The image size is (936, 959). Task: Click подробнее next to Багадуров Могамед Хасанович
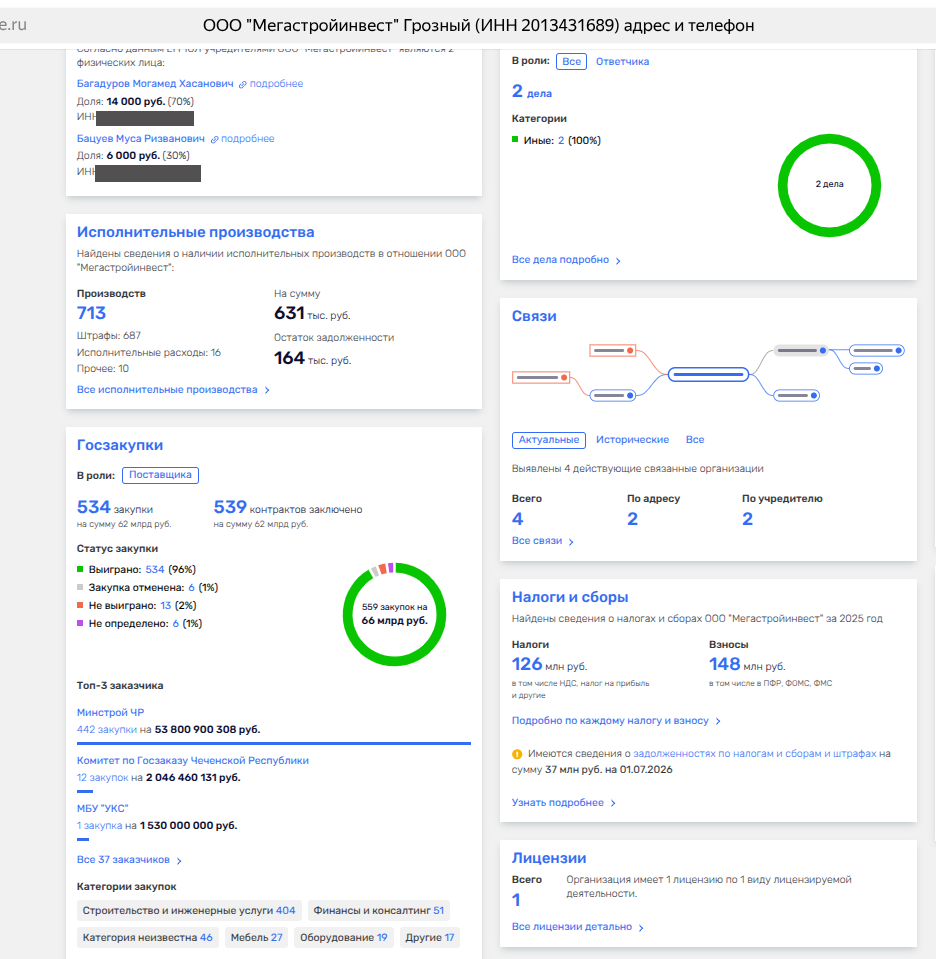[276, 84]
